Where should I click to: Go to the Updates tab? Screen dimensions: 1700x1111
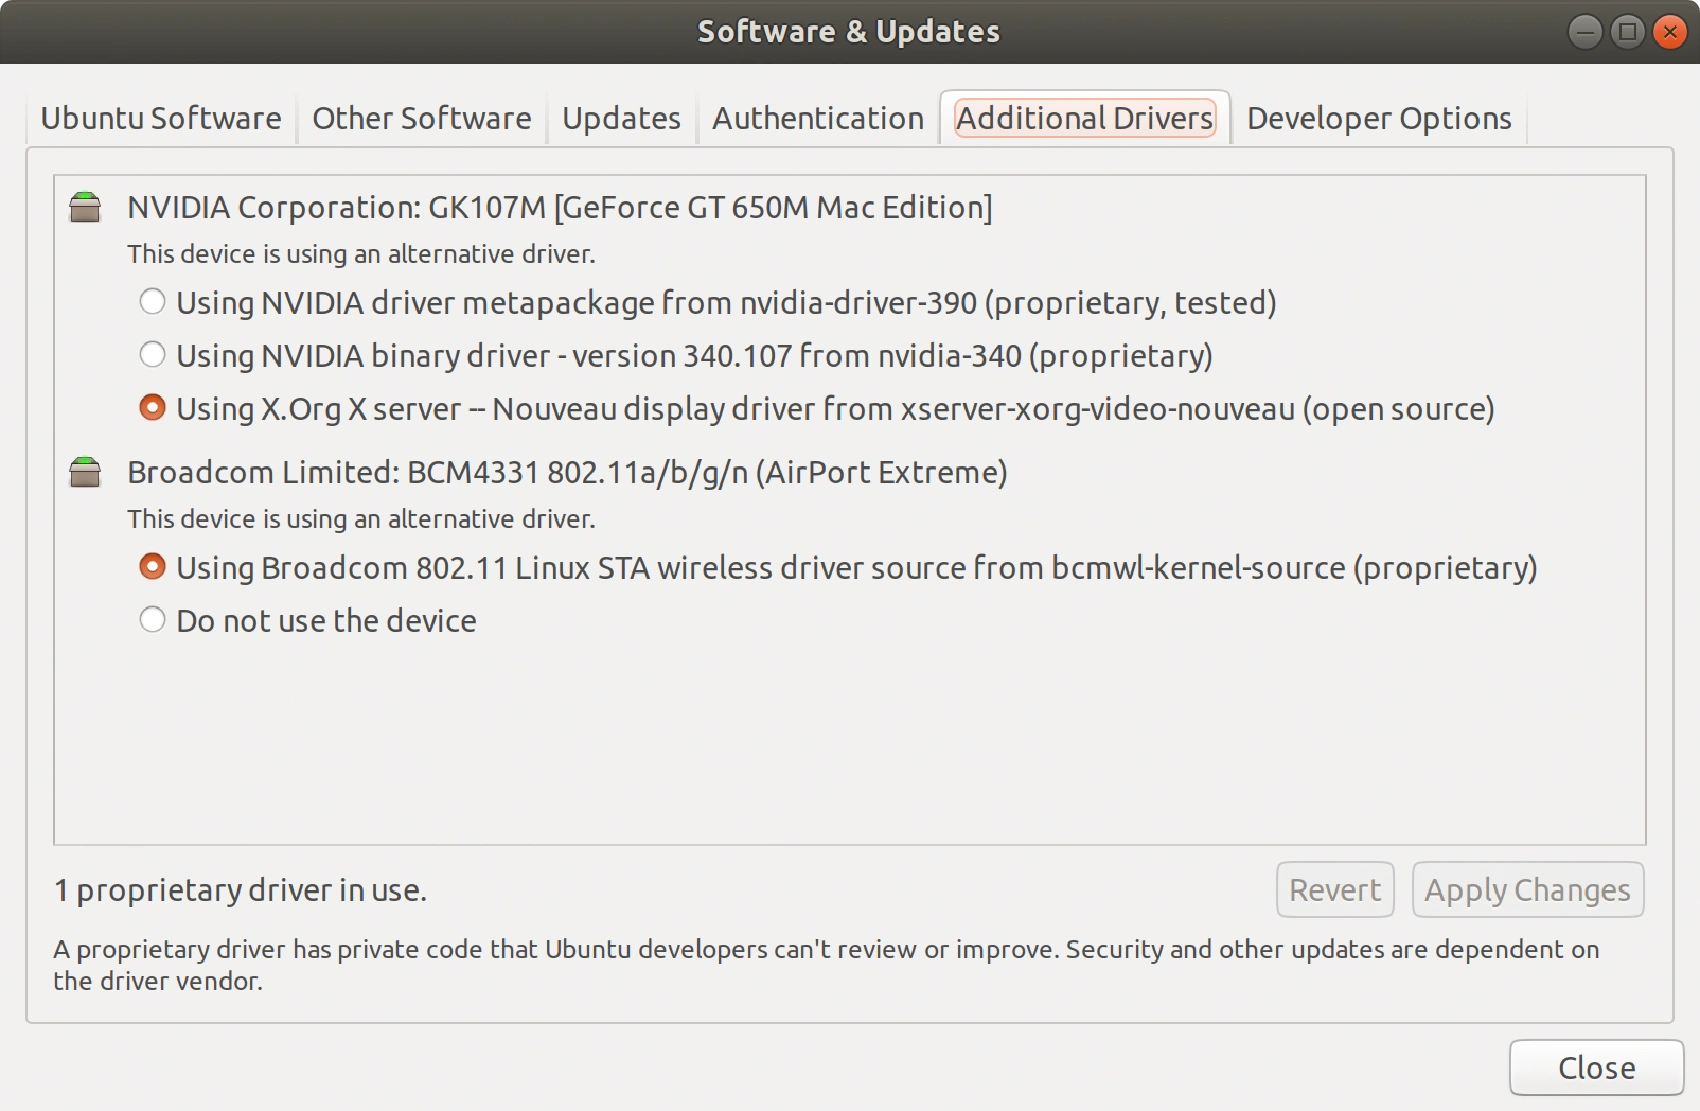tap(621, 118)
